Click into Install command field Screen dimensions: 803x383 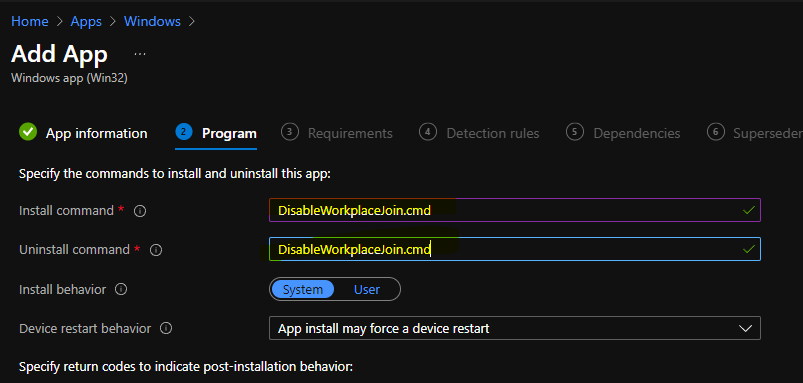click(515, 210)
